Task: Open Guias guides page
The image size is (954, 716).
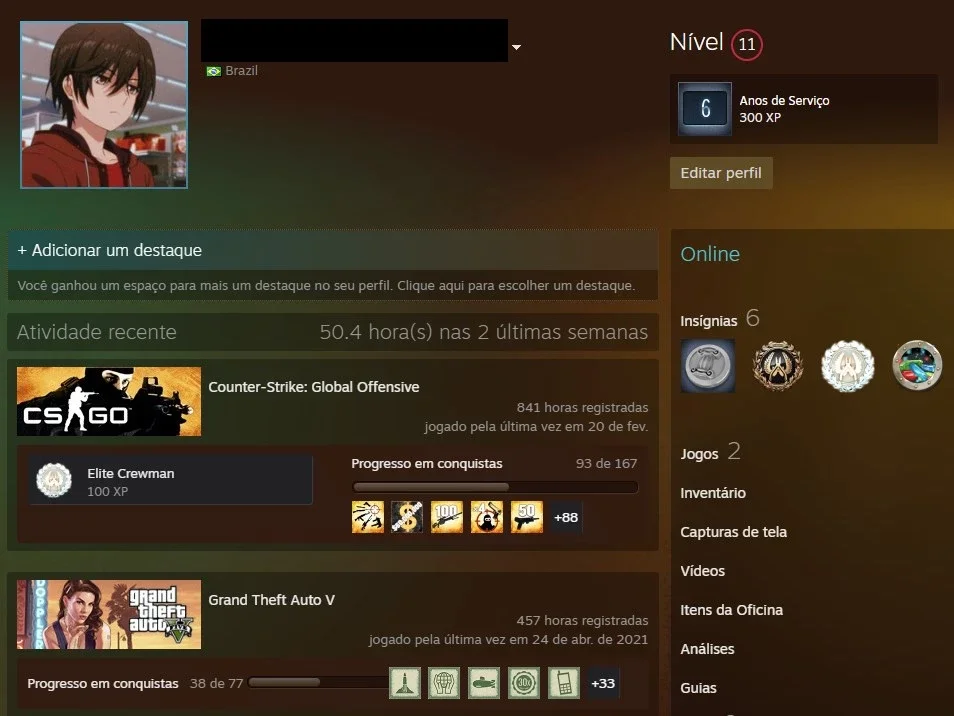Action: [x=698, y=687]
